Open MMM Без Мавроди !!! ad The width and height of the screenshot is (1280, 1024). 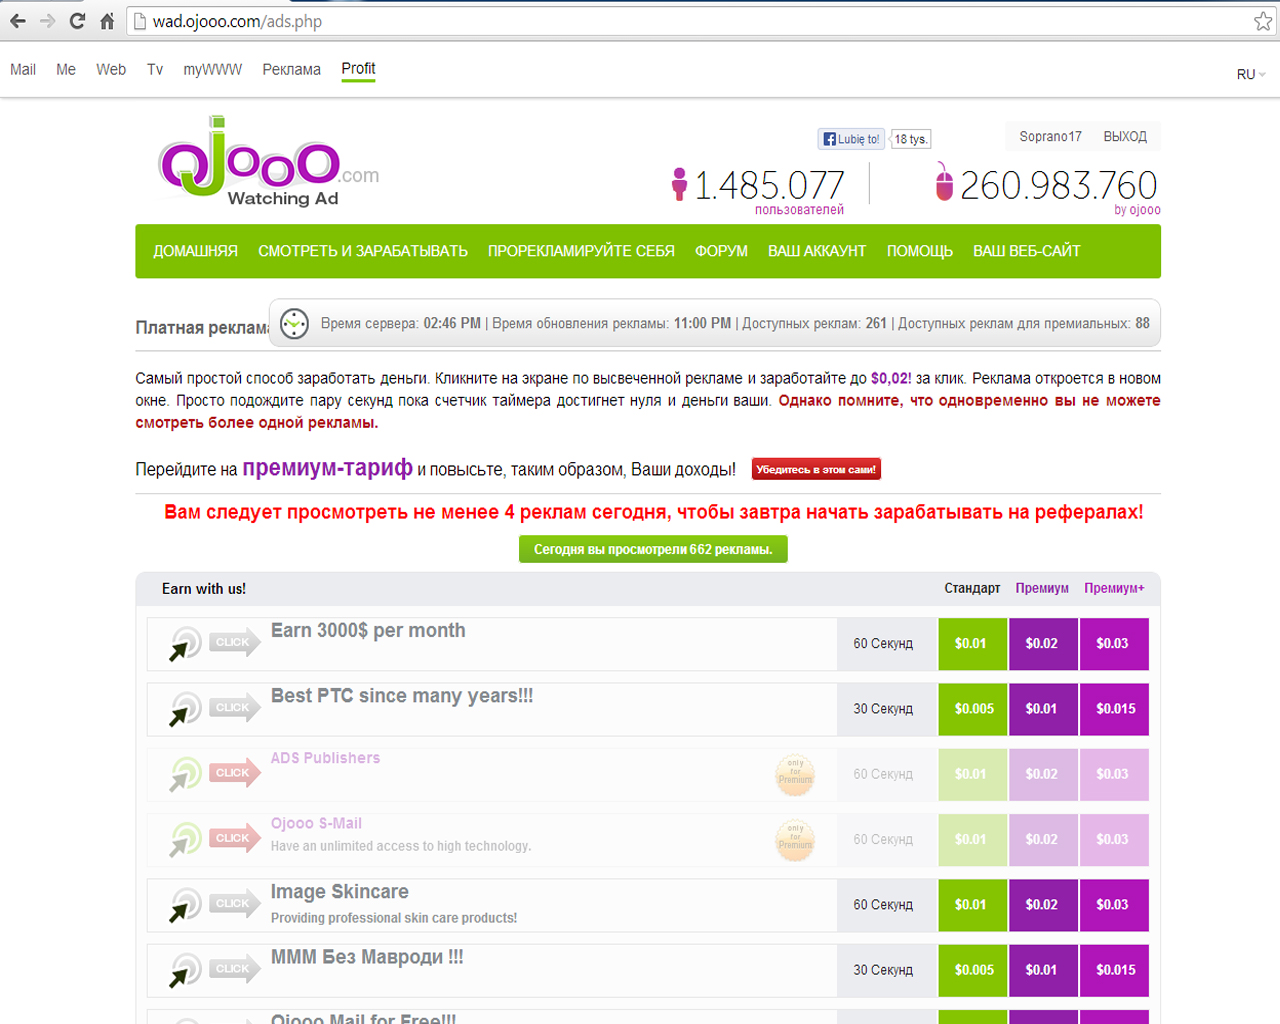click(x=367, y=957)
